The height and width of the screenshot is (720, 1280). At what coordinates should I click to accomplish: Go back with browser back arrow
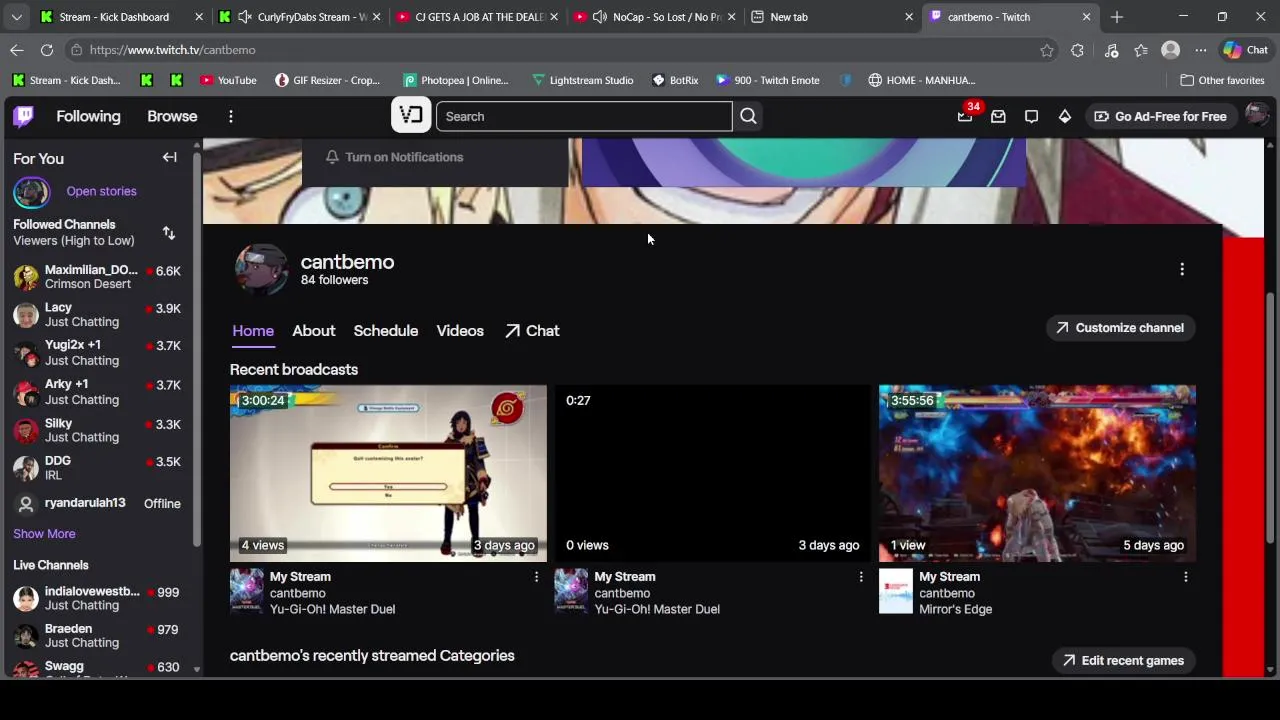17,50
